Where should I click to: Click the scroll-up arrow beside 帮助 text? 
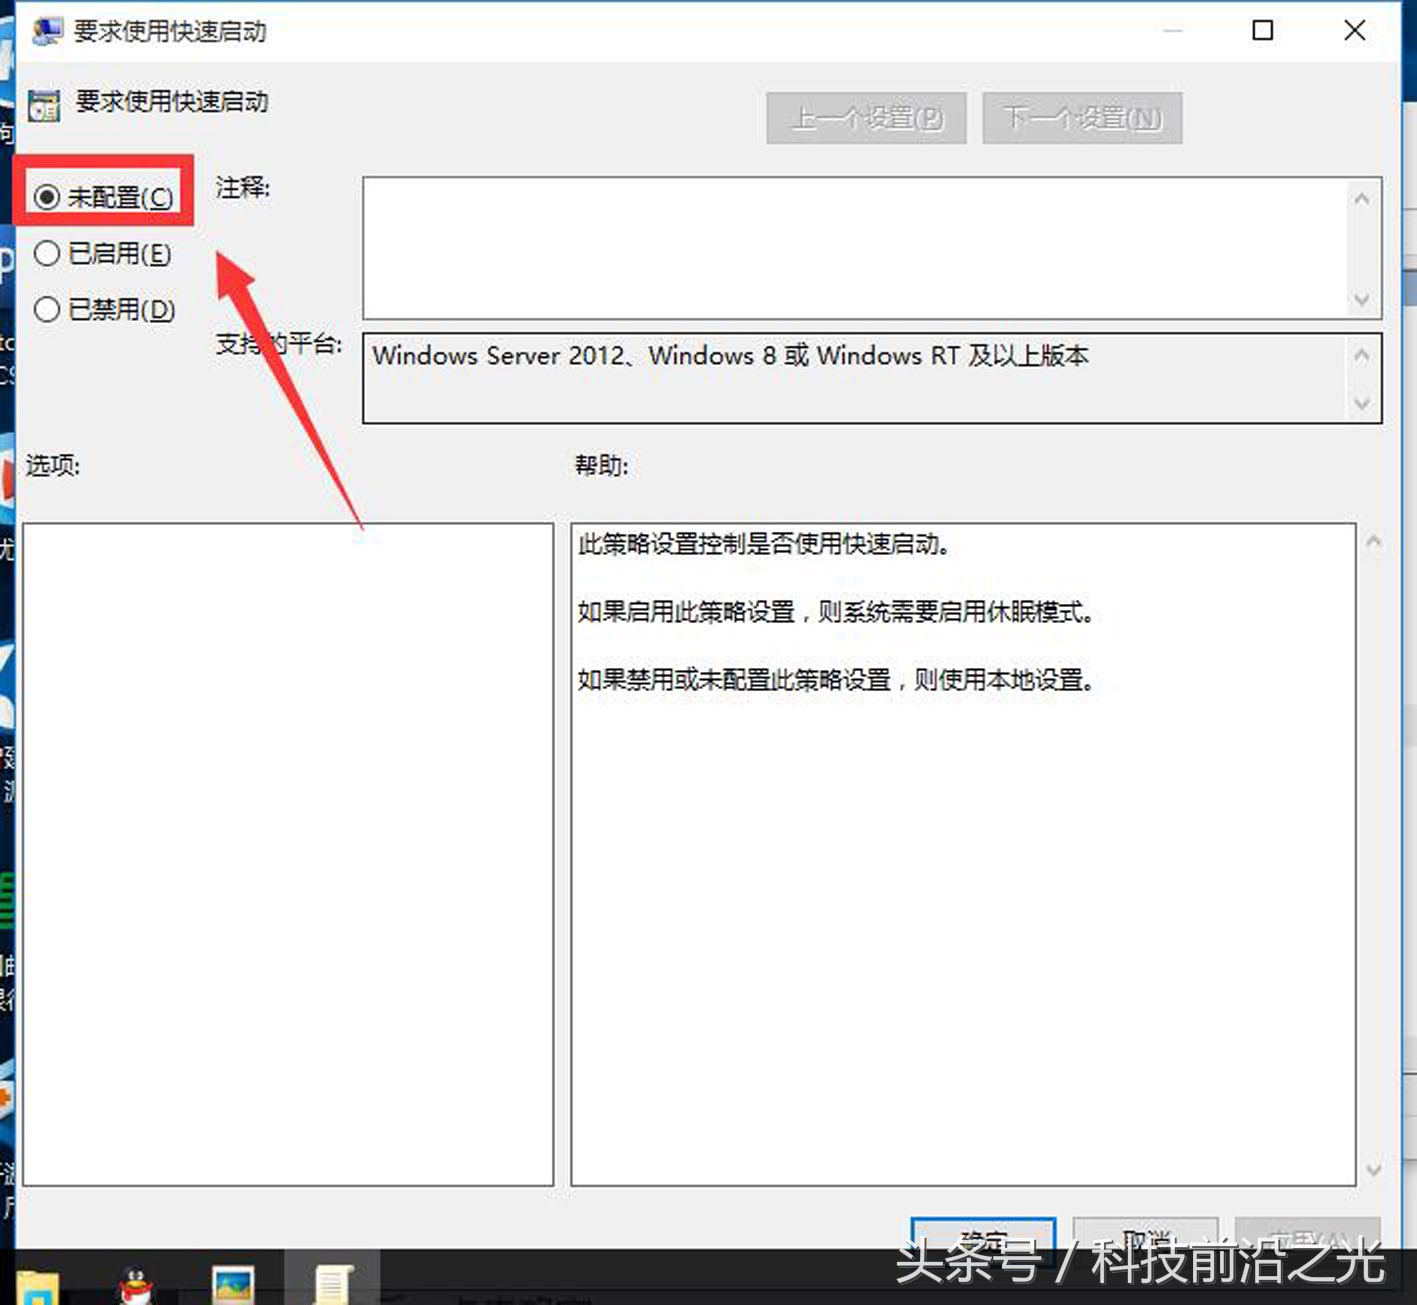1373,540
